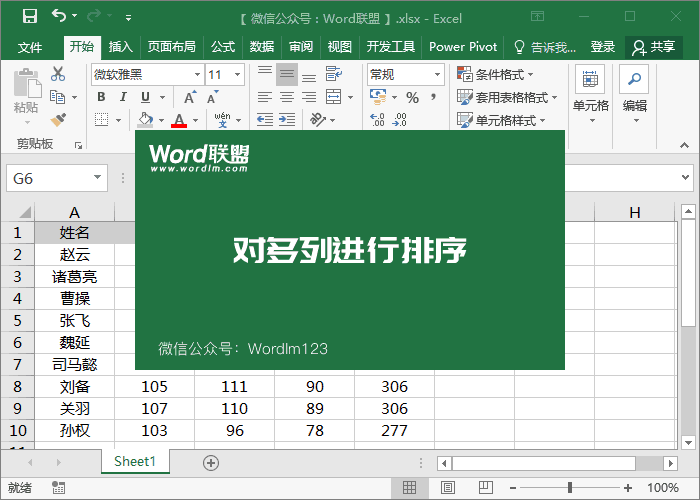
Task: Toggle Bold formatting
Action: (x=101, y=97)
